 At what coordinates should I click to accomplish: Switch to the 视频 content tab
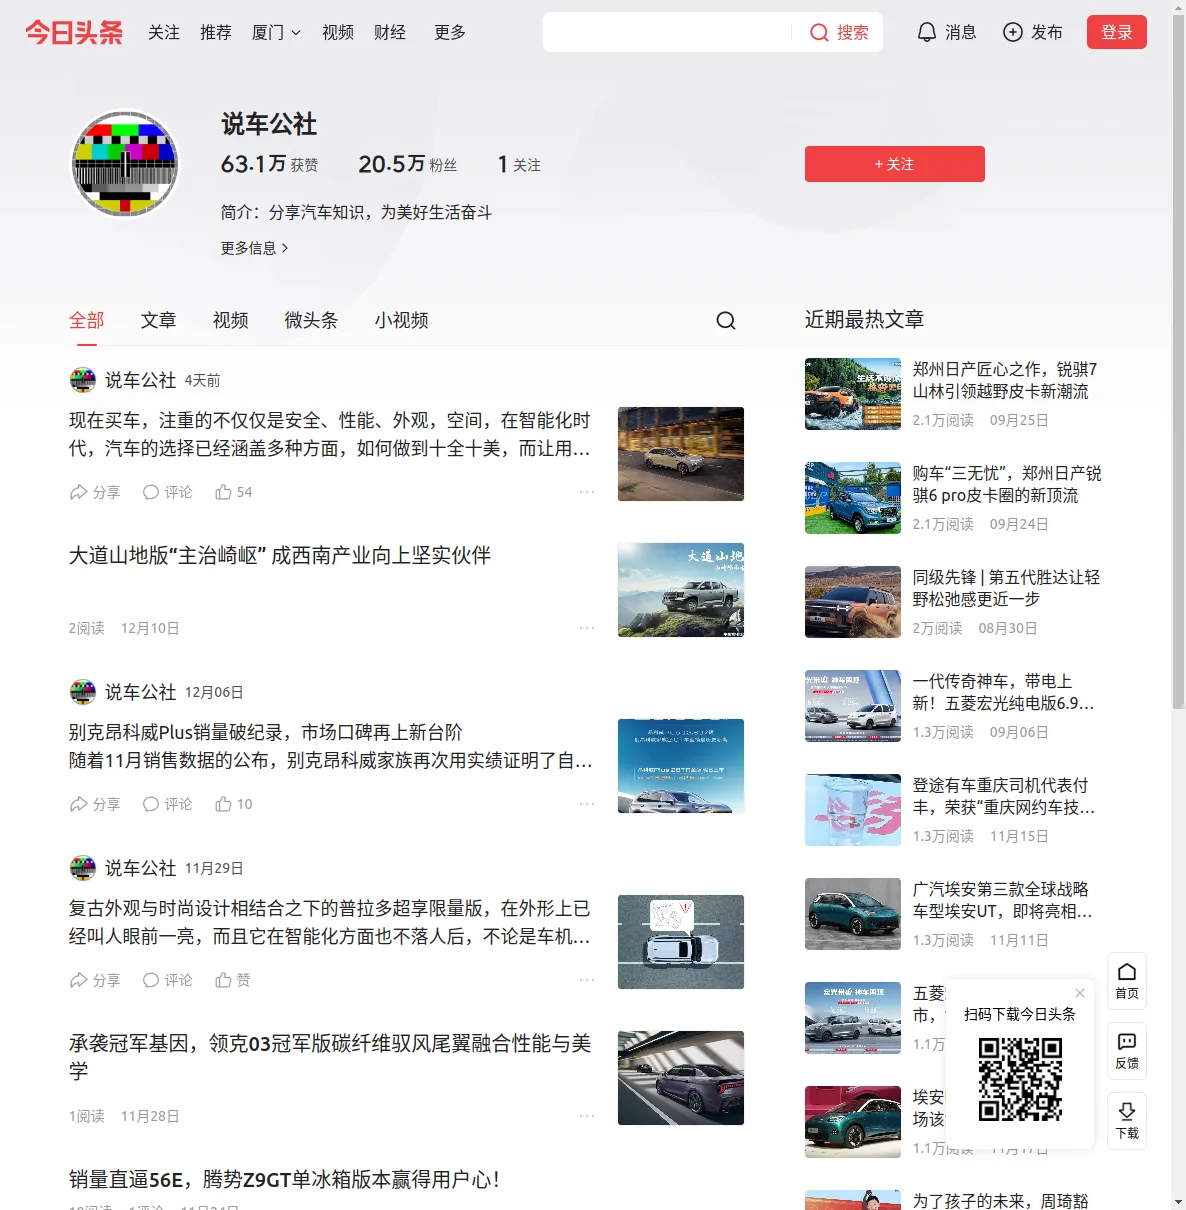(231, 320)
